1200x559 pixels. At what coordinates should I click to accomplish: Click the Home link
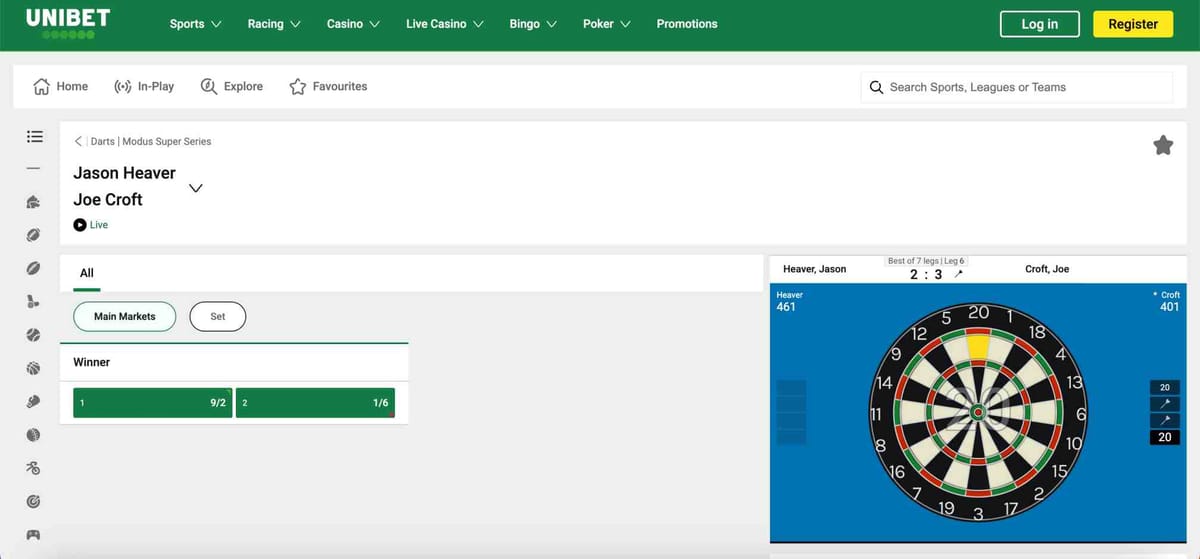tap(72, 87)
